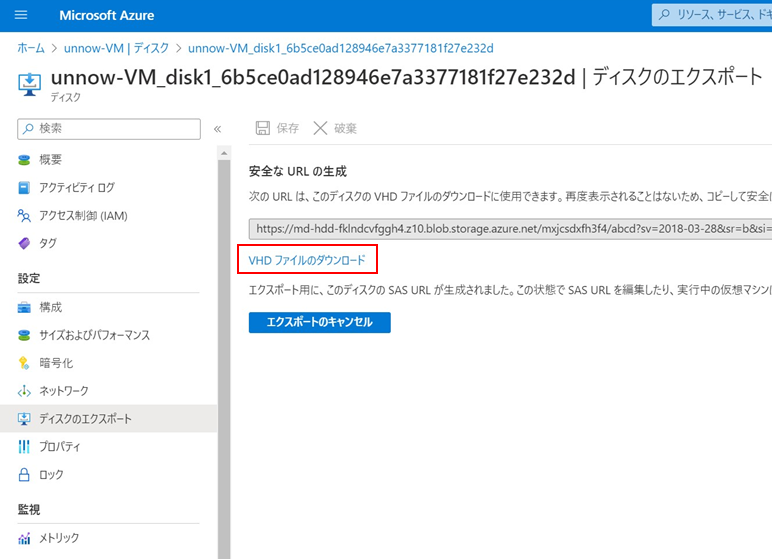This screenshot has height=559, width=772.
Task: Click the アクティビティ ログ icon
Action: (x=24, y=188)
